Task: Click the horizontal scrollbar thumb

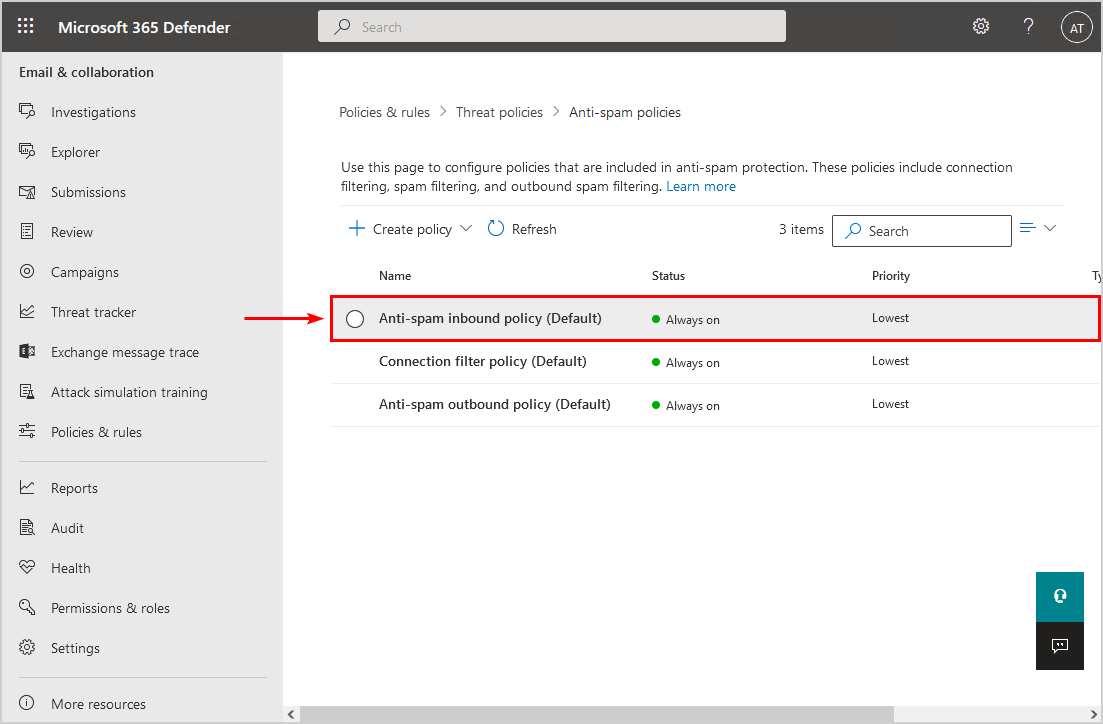Action: (x=597, y=714)
